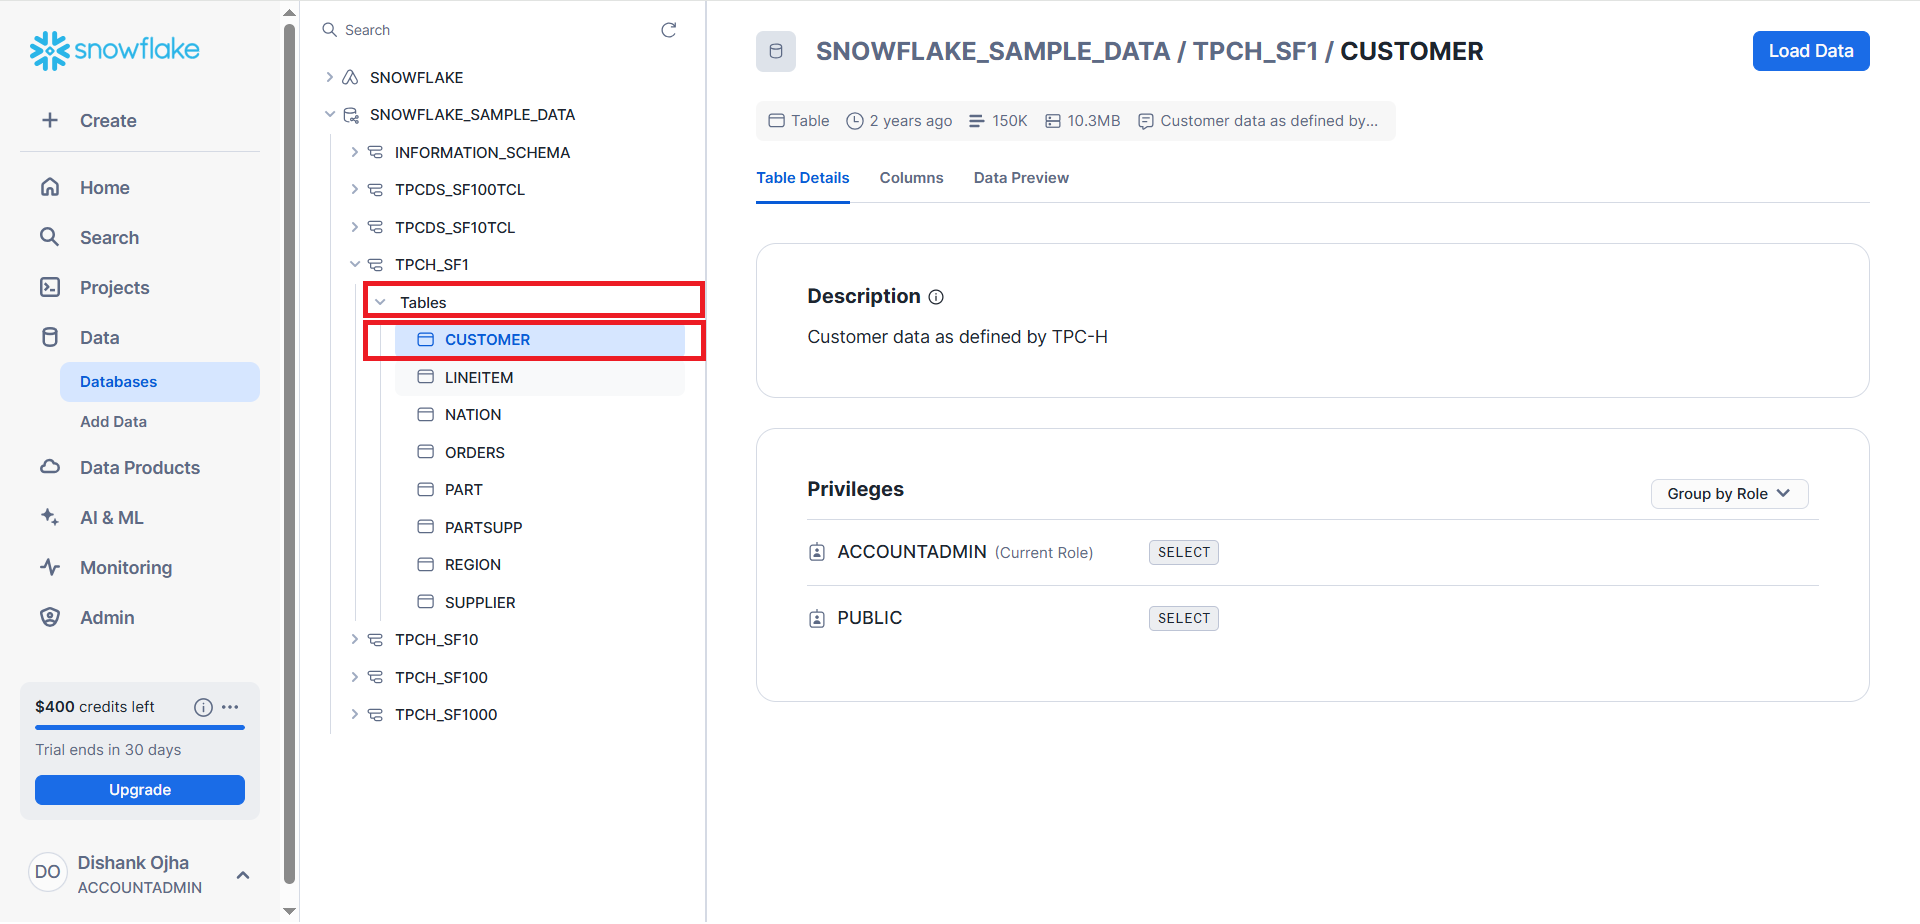Click the 10.3MB size label
The height and width of the screenshot is (924, 1920).
click(1093, 121)
